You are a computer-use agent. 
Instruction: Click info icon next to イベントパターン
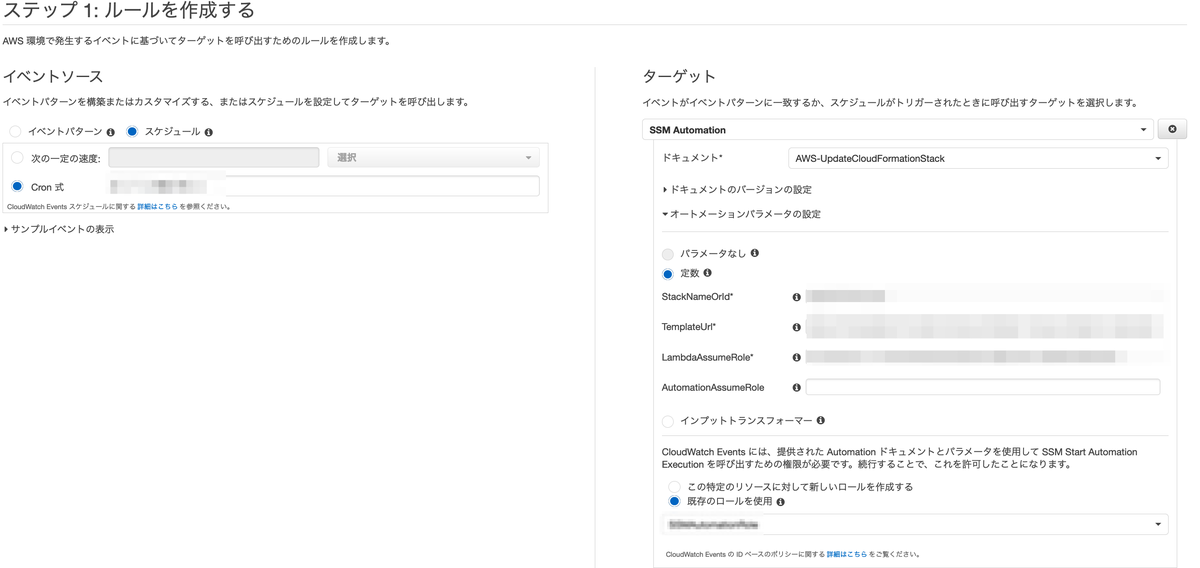[x=111, y=132]
